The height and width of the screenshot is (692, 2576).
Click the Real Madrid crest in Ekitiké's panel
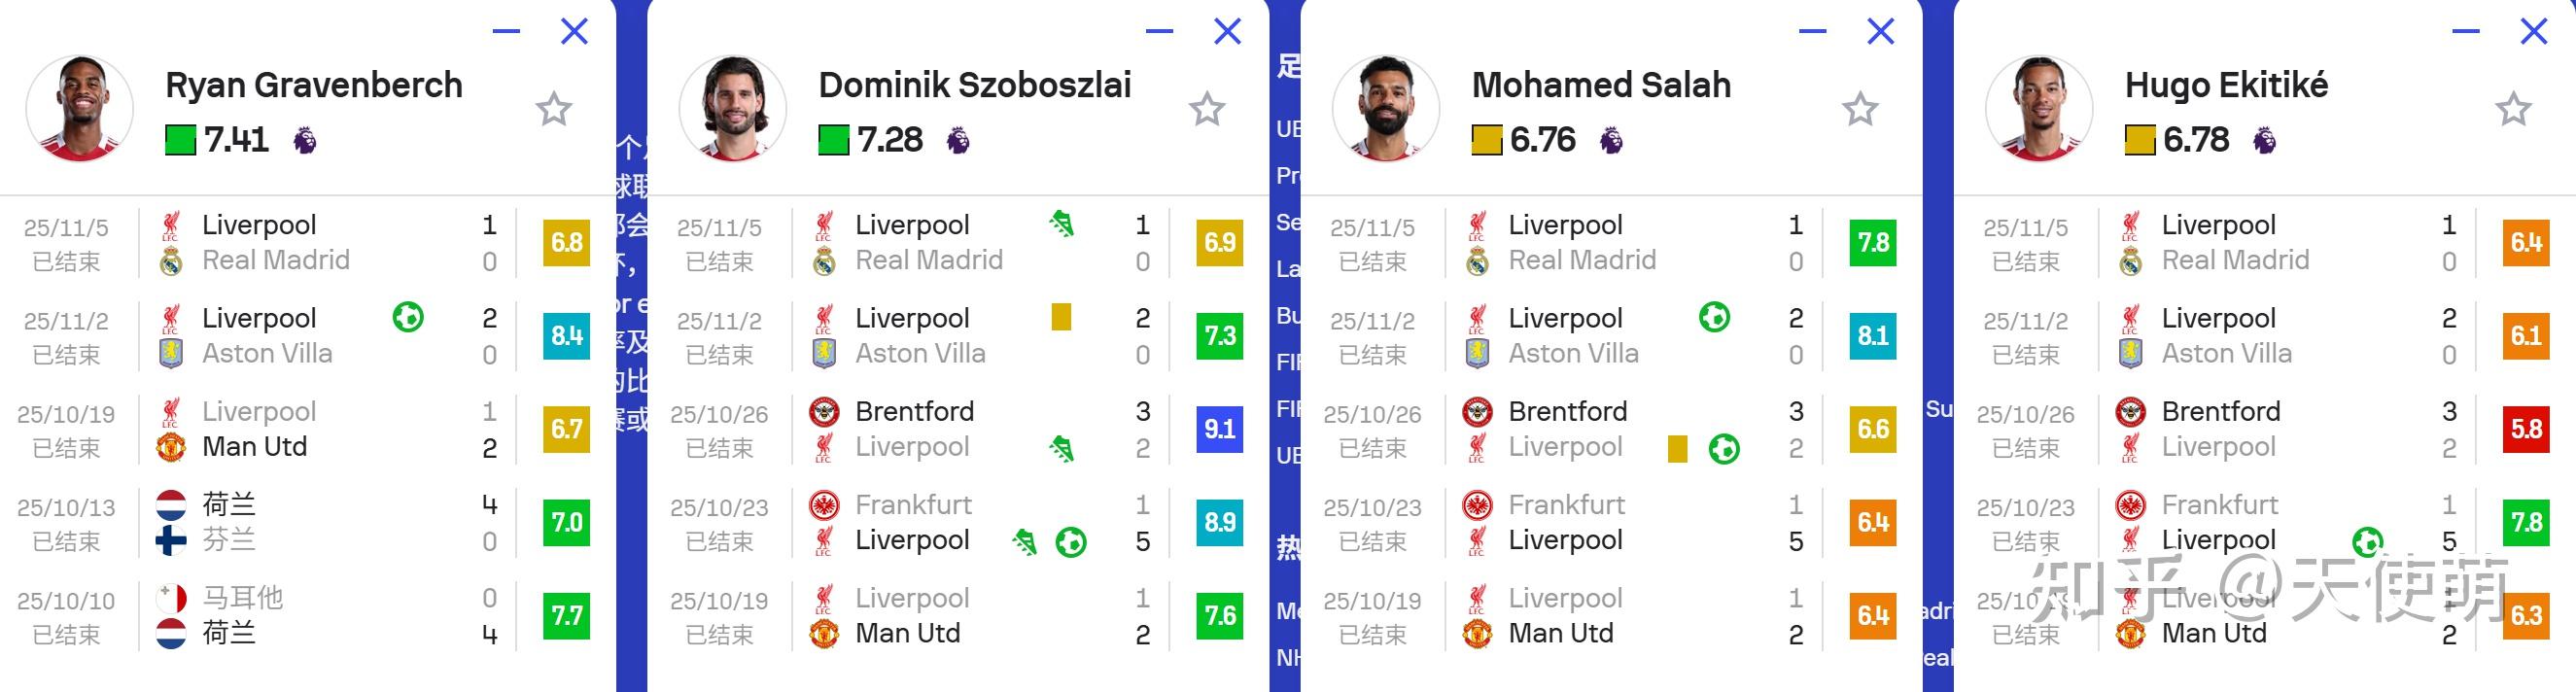click(x=2131, y=262)
